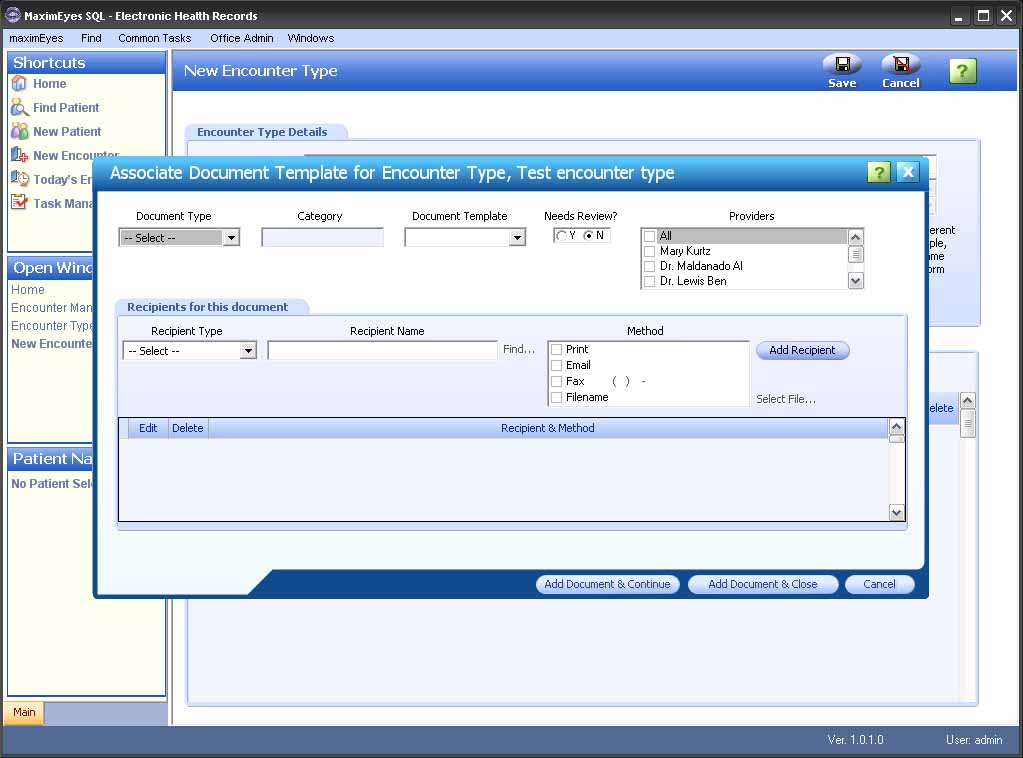Screen dimensions: 1023x758
Task: Click the Edit column header
Action: 148,428
